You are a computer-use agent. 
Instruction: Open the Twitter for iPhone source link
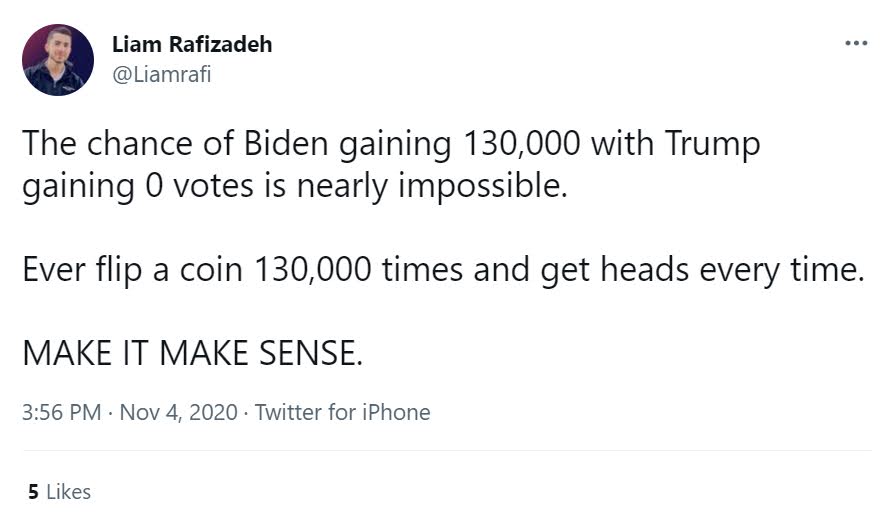(342, 412)
